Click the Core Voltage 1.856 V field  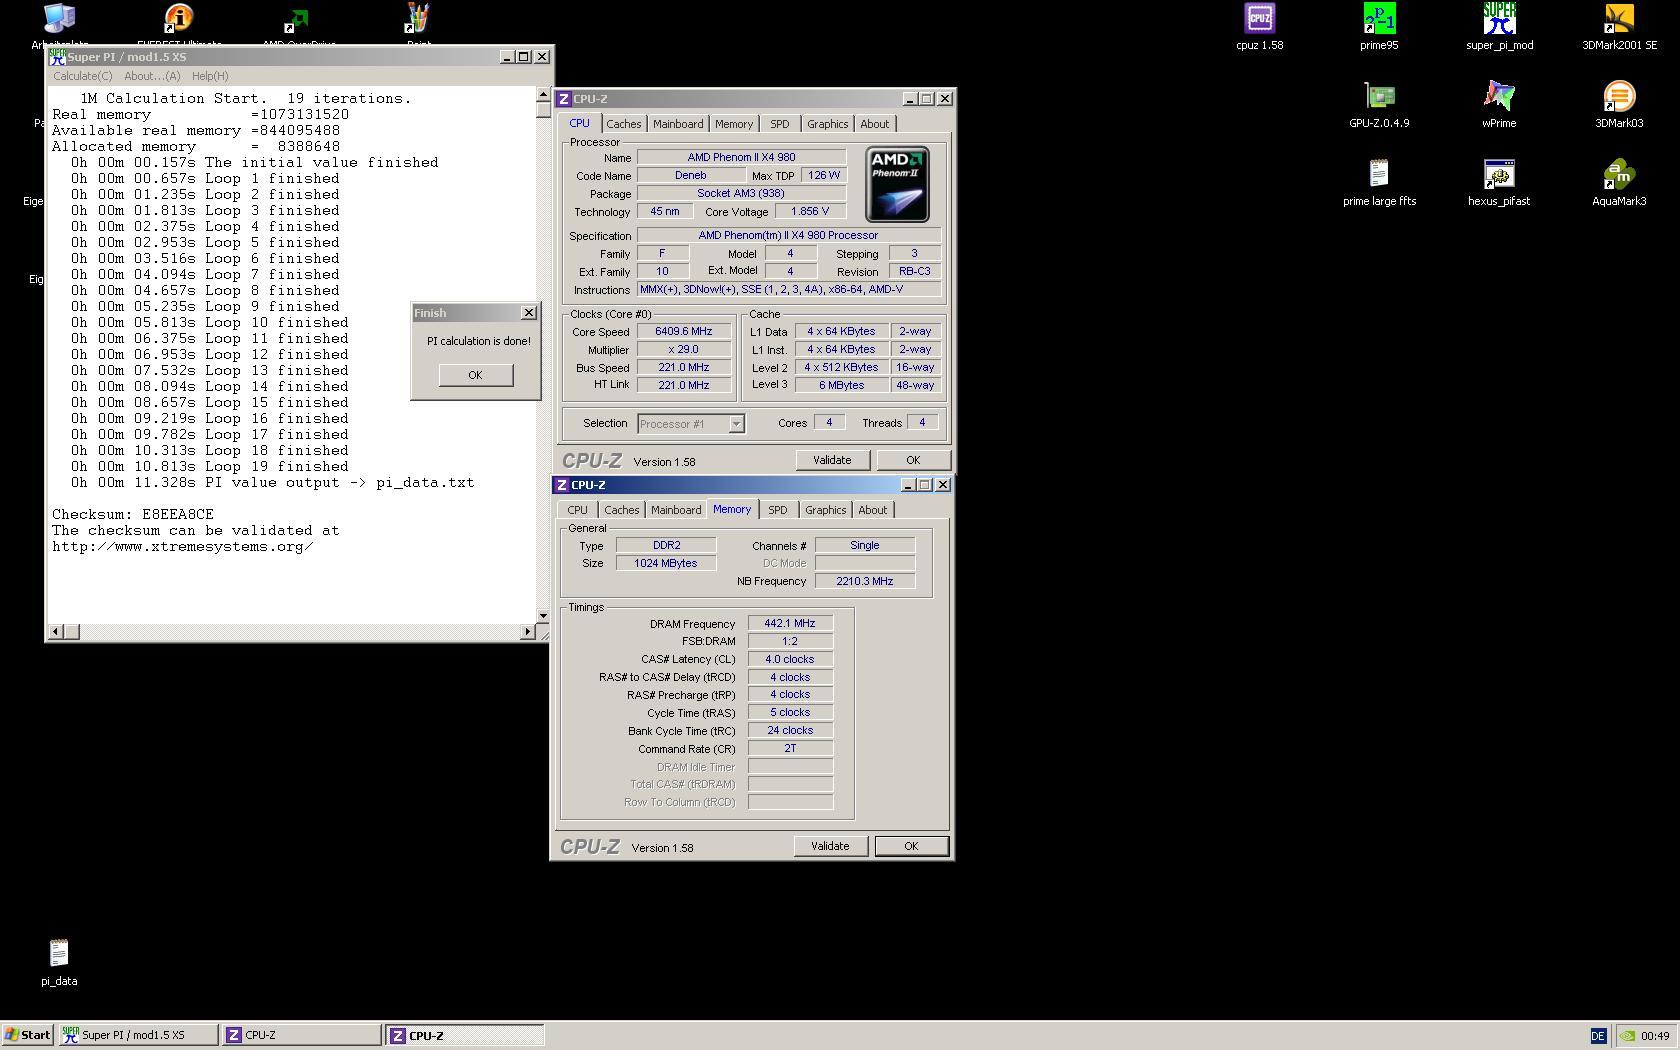[x=810, y=212]
